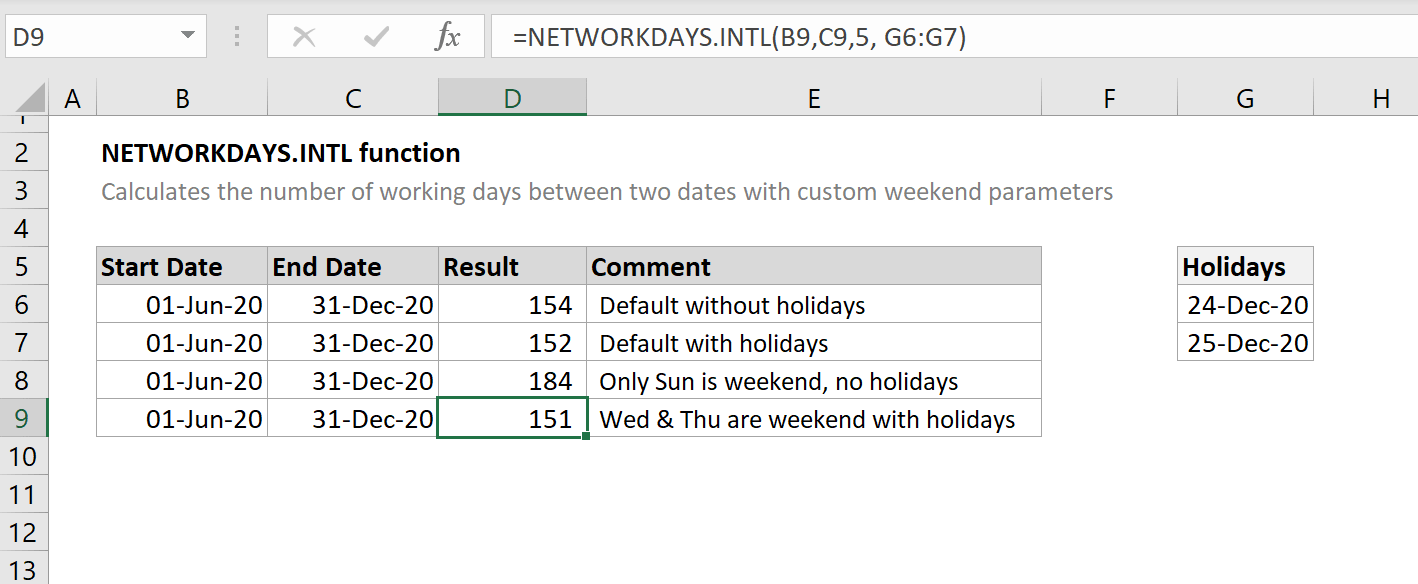Select the Start Date column header cell

pos(182,266)
